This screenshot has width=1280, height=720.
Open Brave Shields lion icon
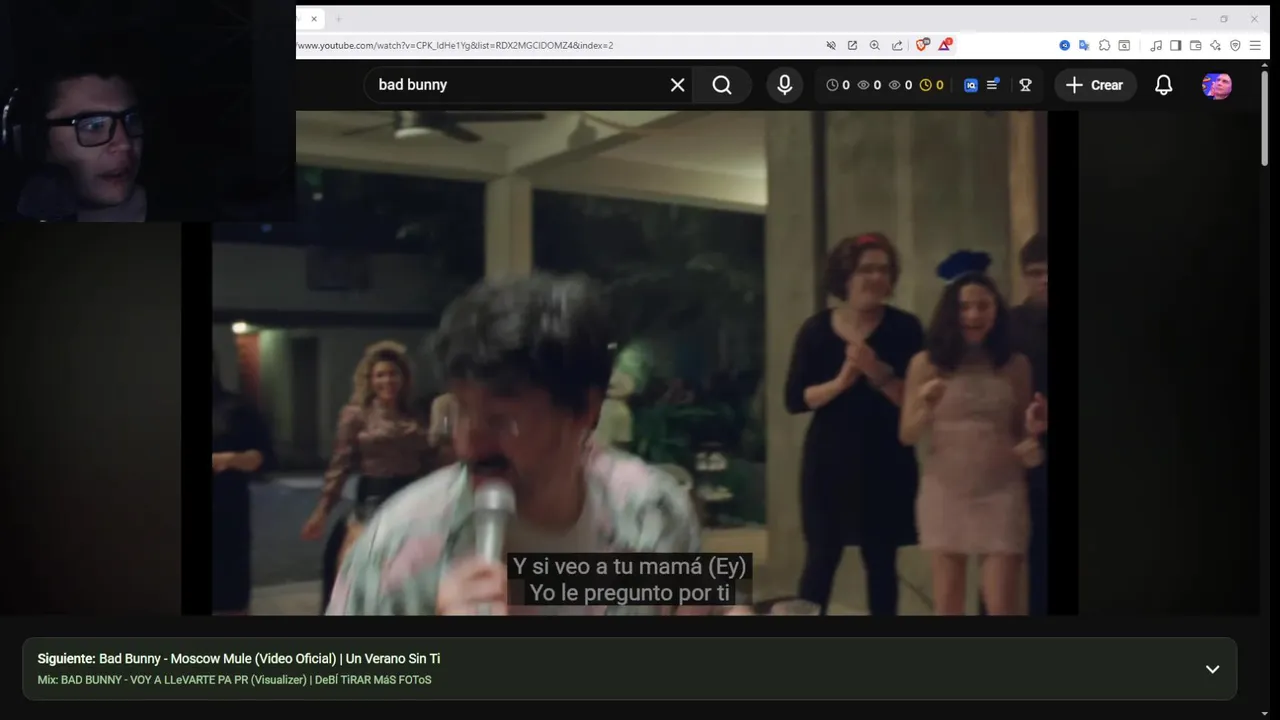(923, 45)
